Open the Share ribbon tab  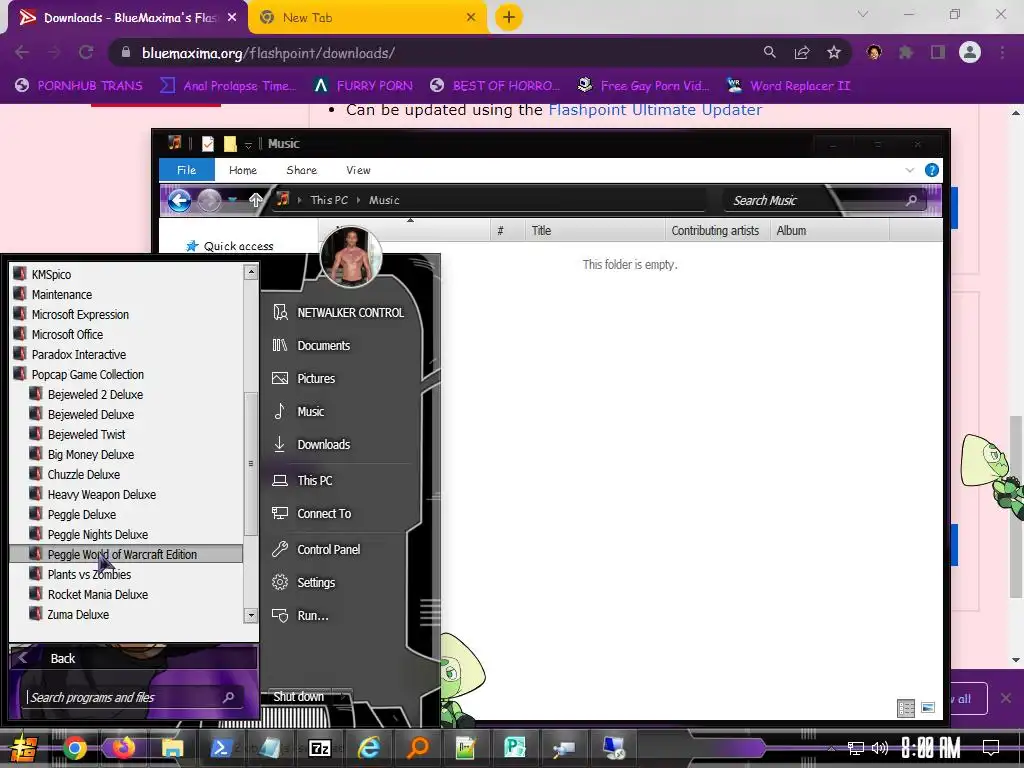(x=302, y=170)
